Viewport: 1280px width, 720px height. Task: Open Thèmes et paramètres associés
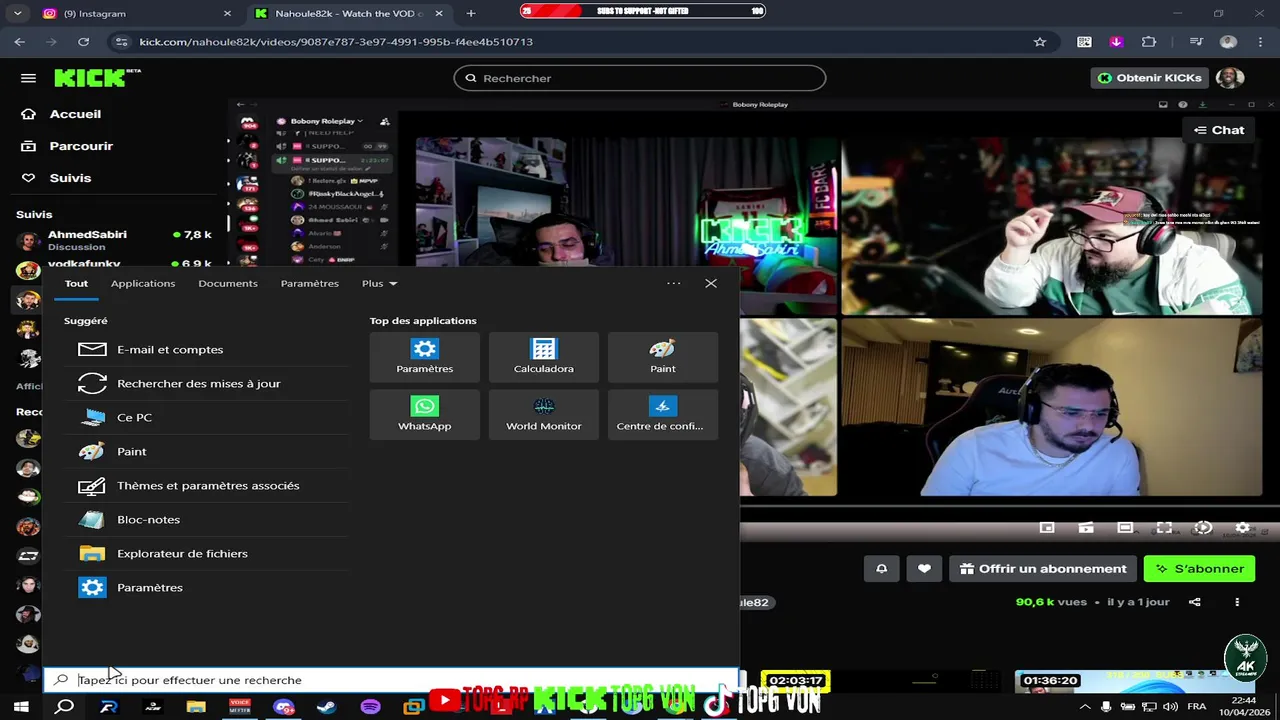point(208,485)
